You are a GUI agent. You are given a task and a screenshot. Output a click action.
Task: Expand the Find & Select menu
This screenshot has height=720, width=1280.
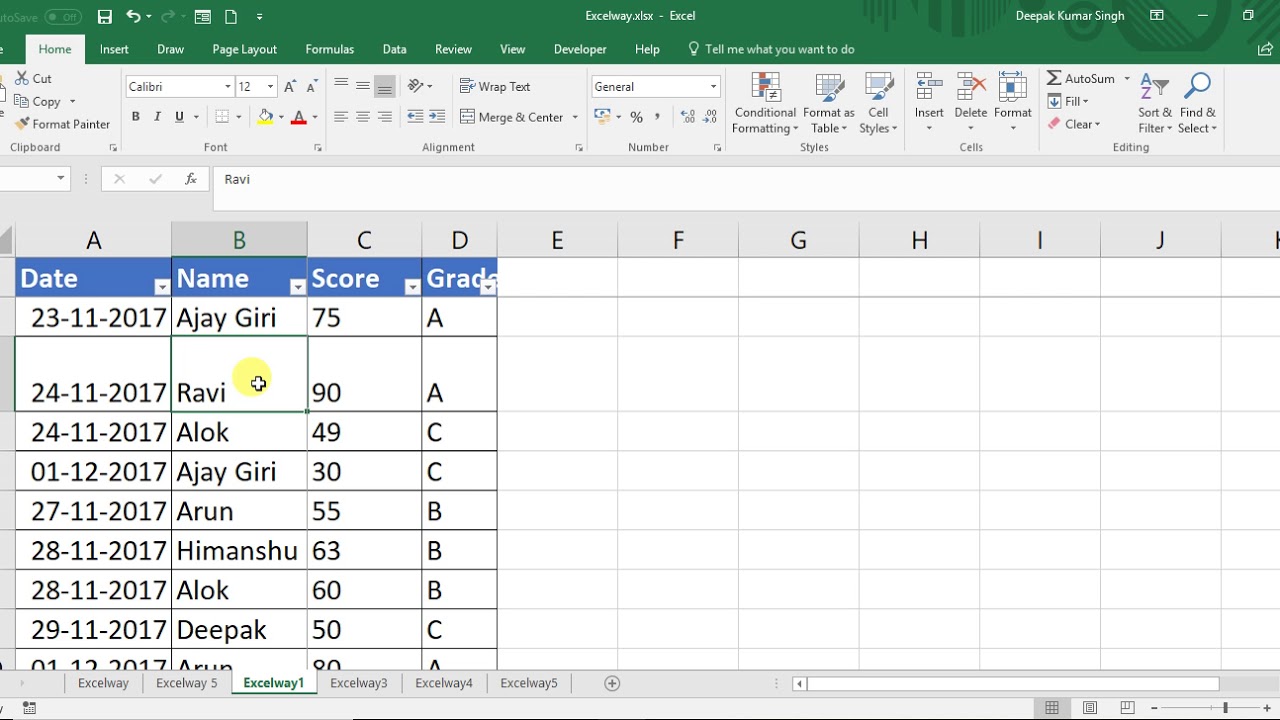tap(1197, 103)
